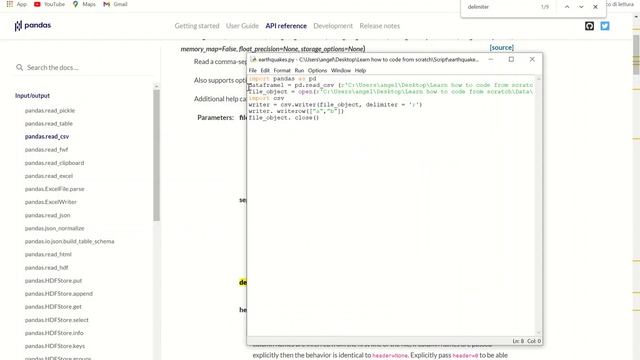Screen dimensions: 640x360
Task: Click the browser page scrollbar thumb
Action: [x=636, y=55]
